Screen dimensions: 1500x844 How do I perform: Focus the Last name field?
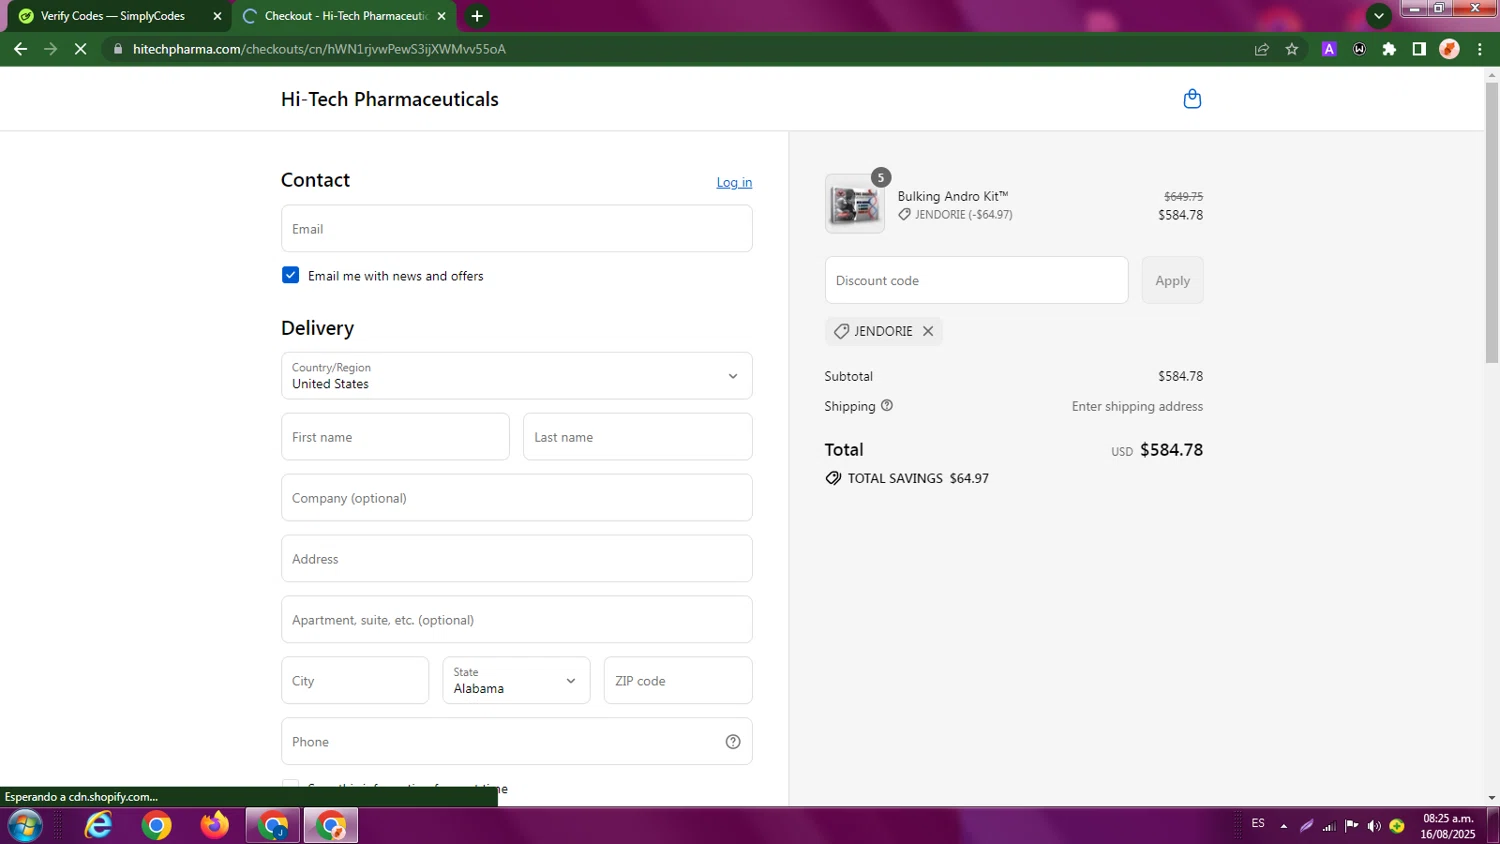coord(638,437)
